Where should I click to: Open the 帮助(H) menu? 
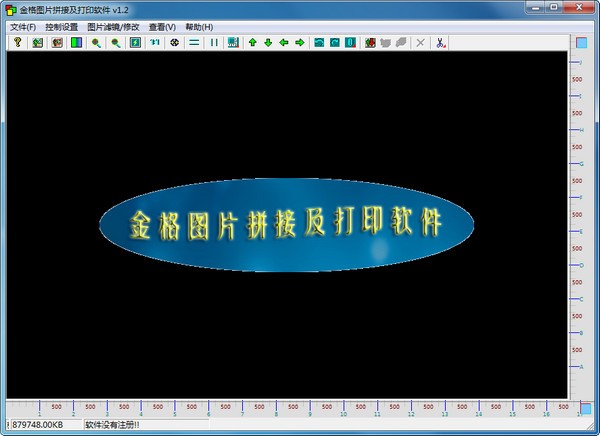[199, 26]
